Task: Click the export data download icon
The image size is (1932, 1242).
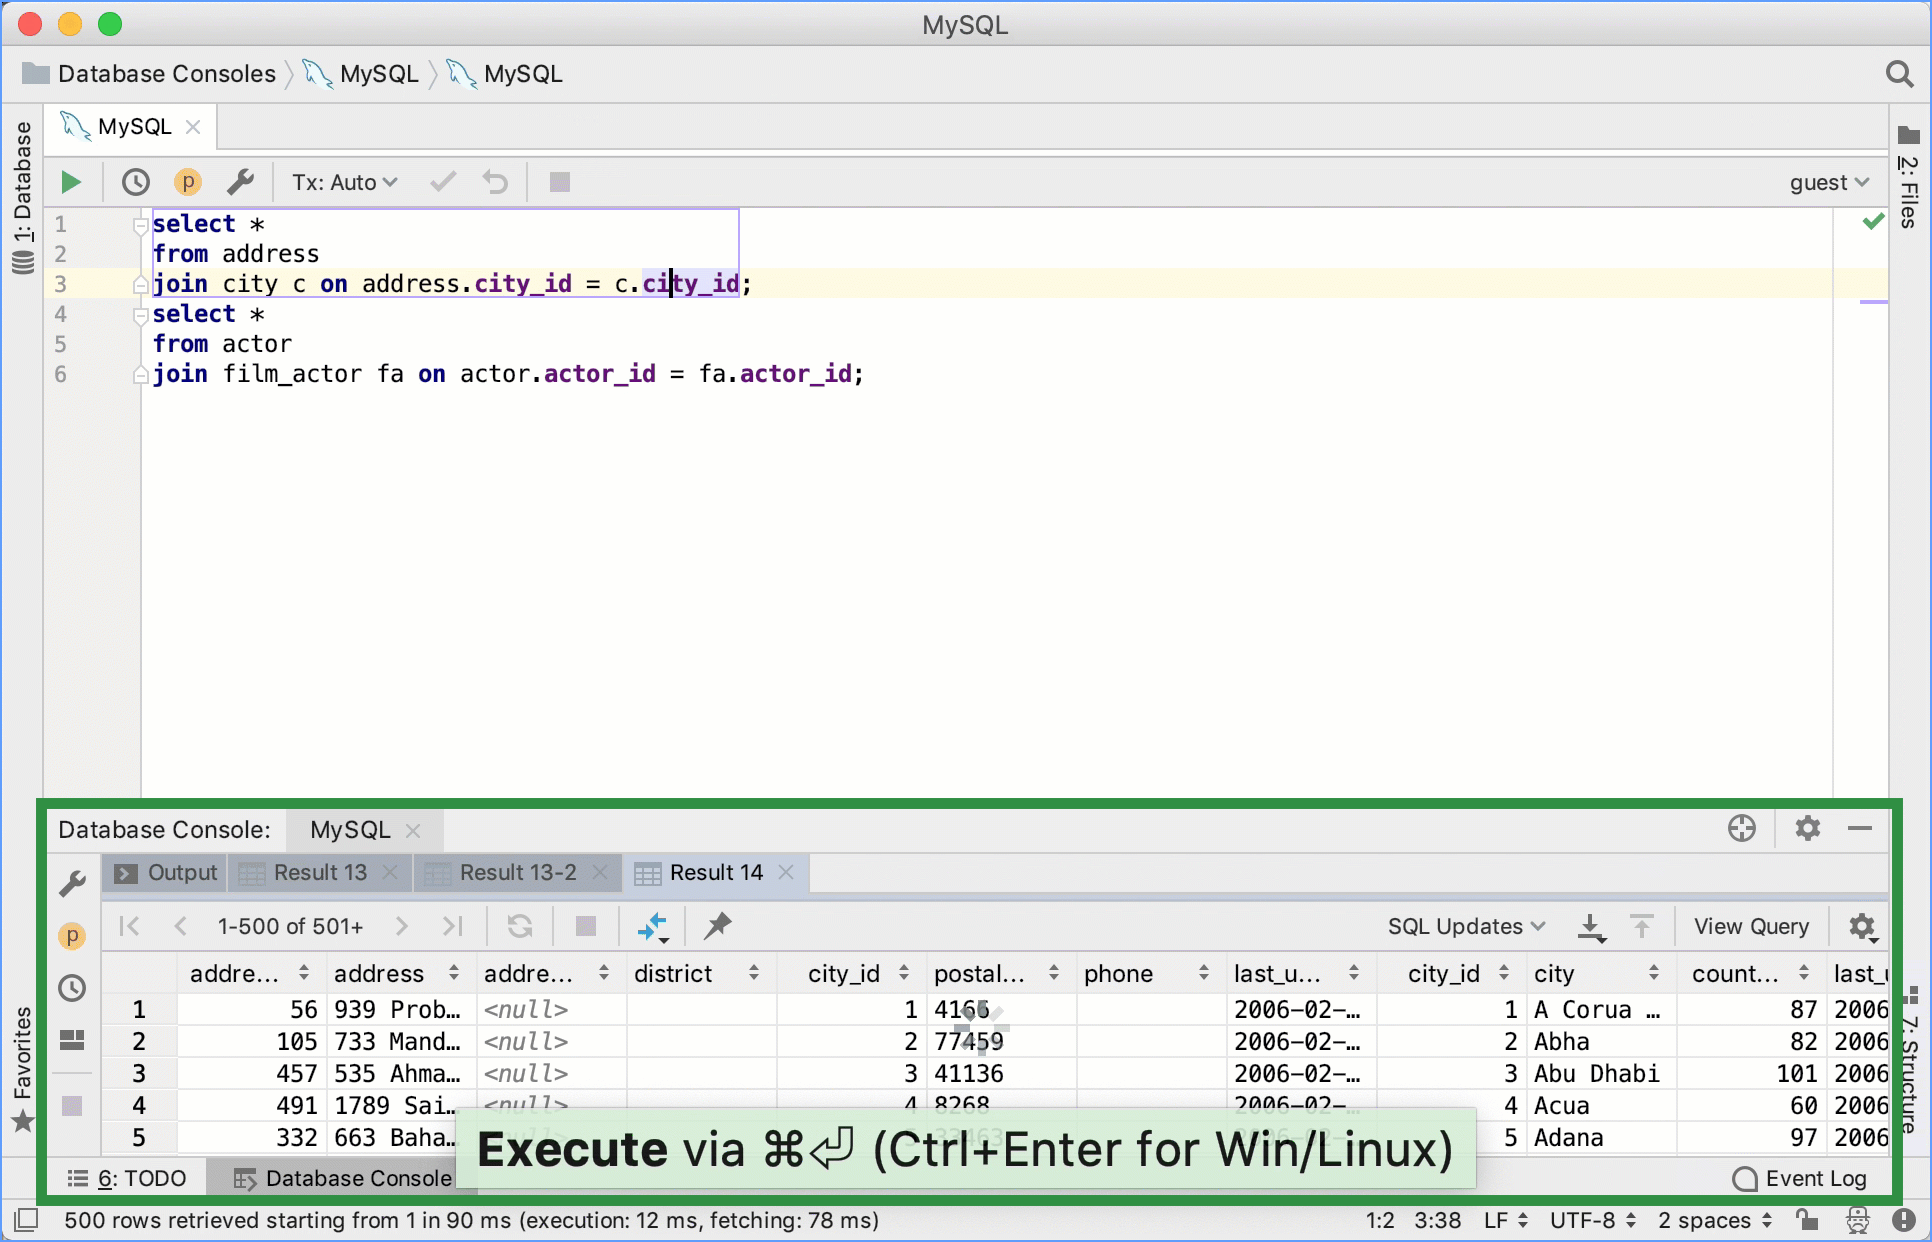Action: click(x=1591, y=927)
